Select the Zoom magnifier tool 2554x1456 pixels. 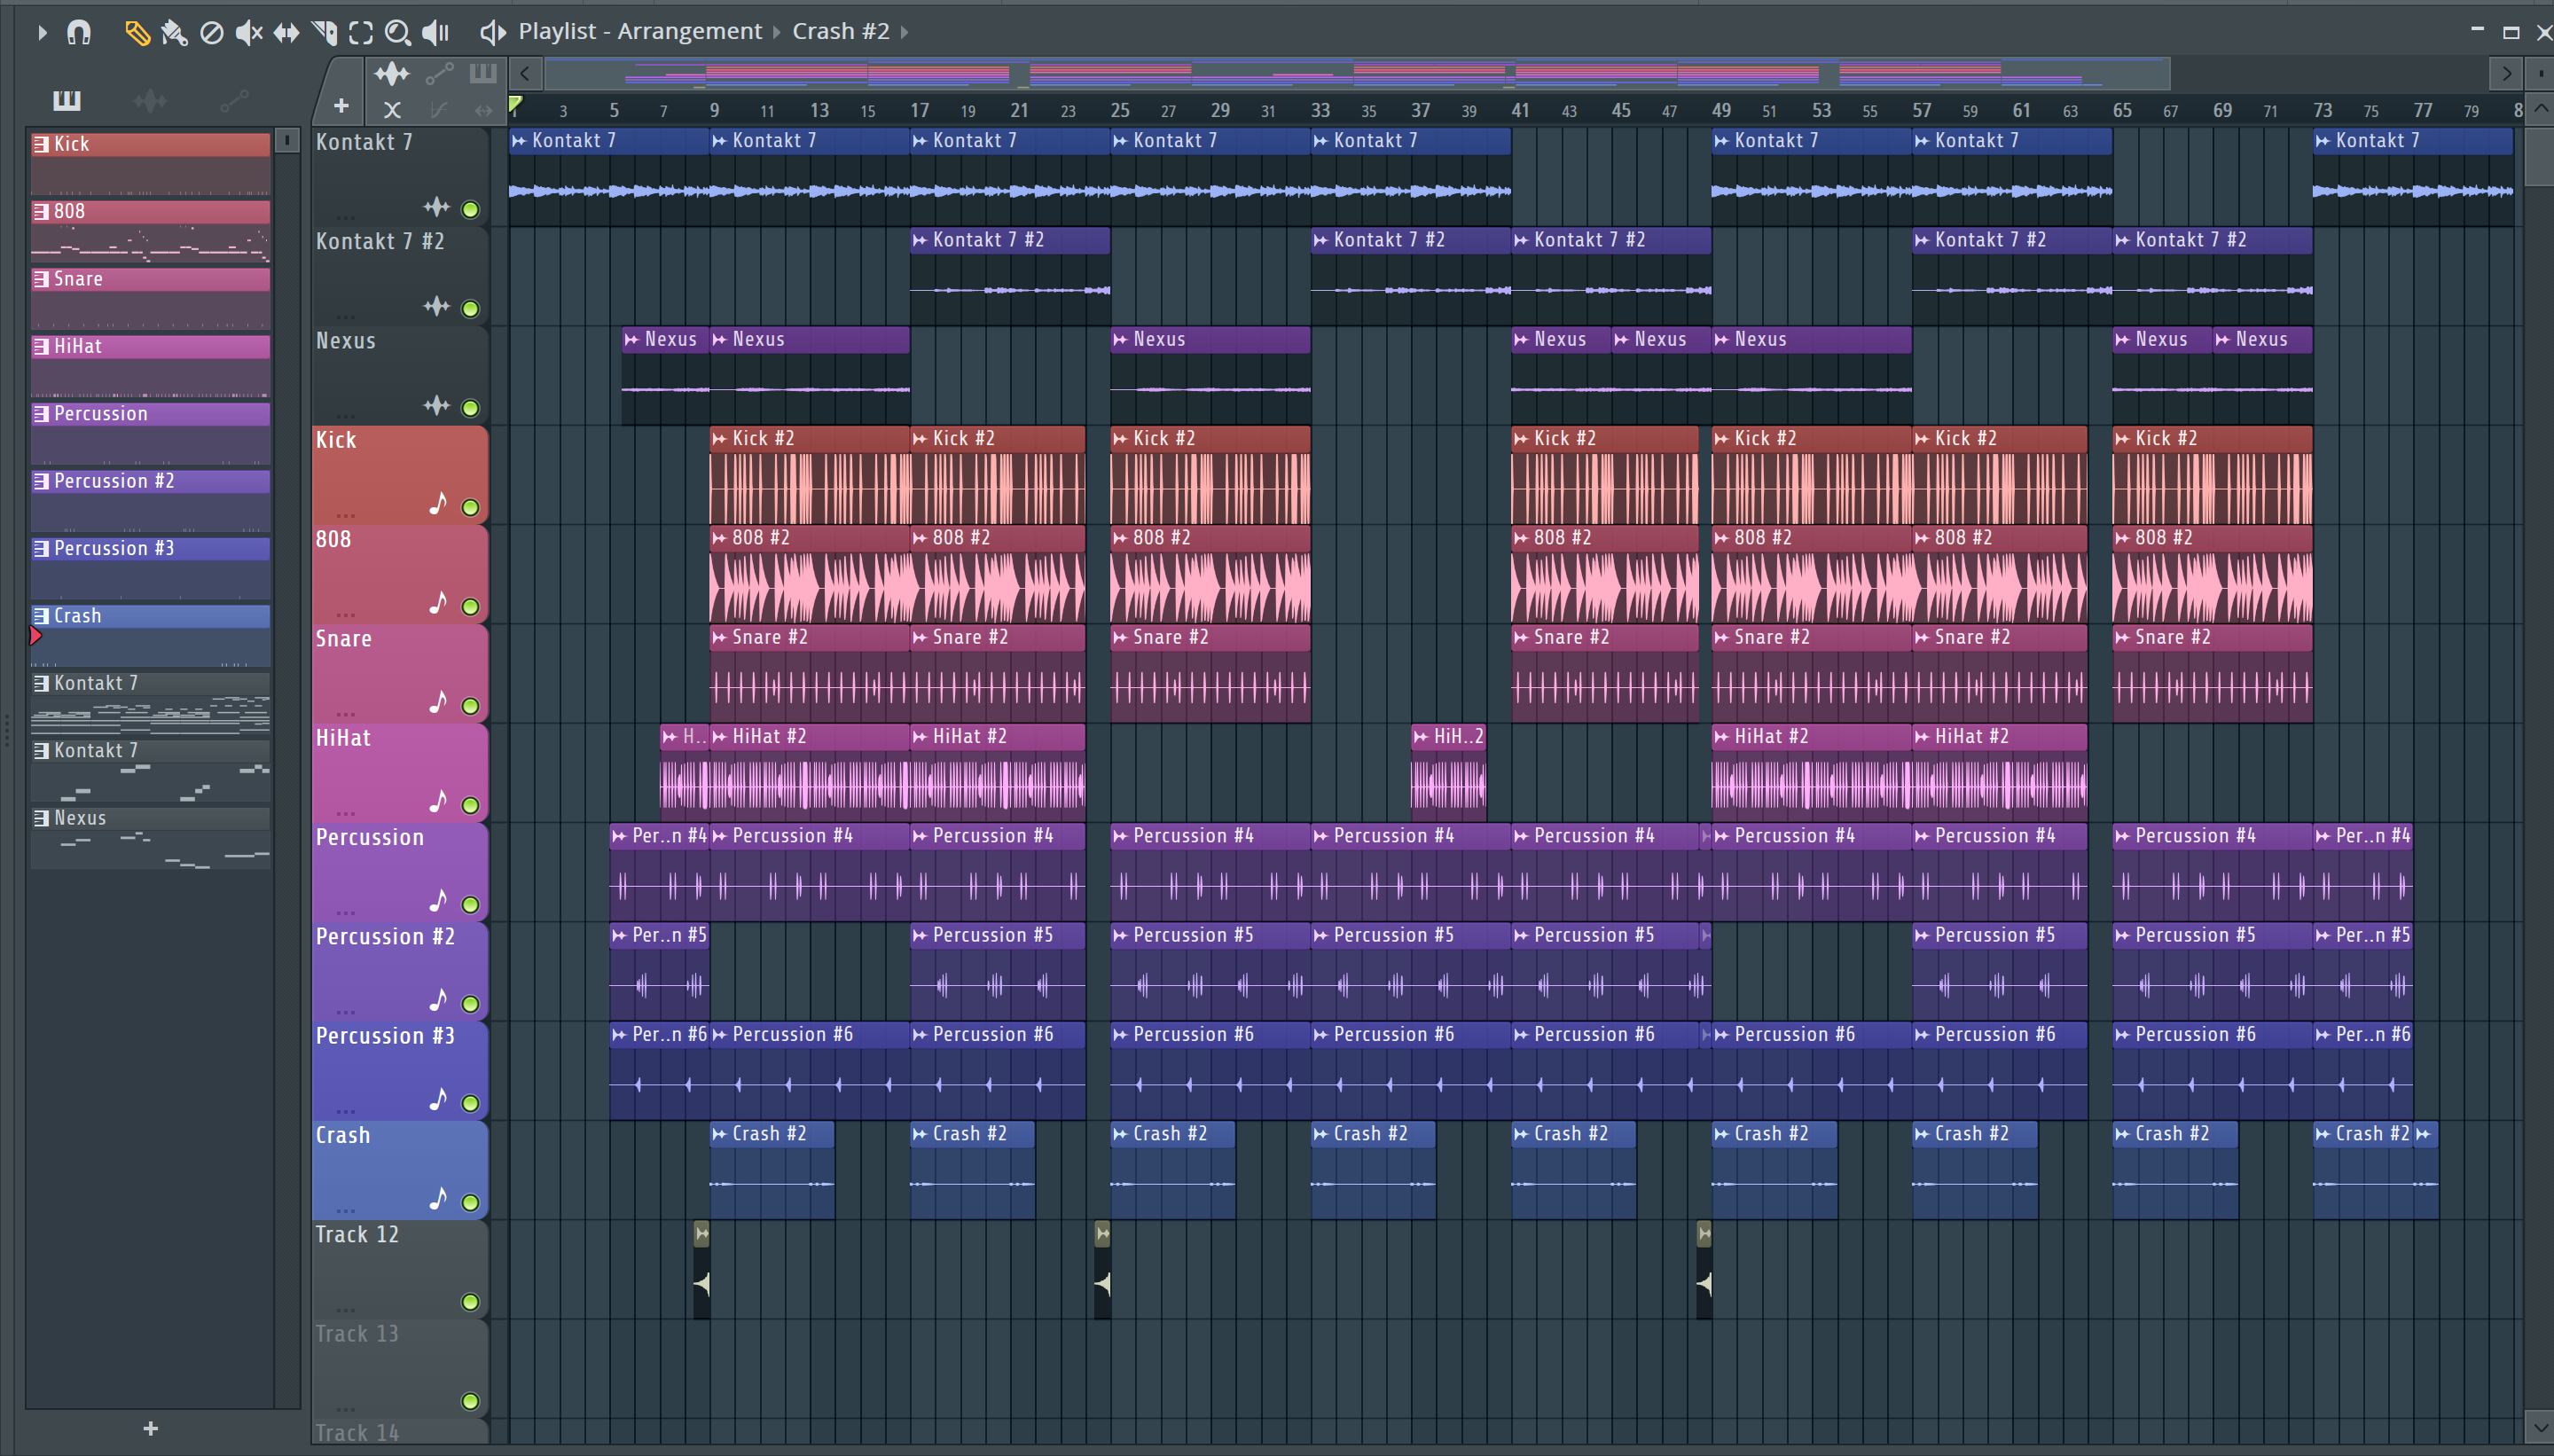pyautogui.click(x=398, y=33)
